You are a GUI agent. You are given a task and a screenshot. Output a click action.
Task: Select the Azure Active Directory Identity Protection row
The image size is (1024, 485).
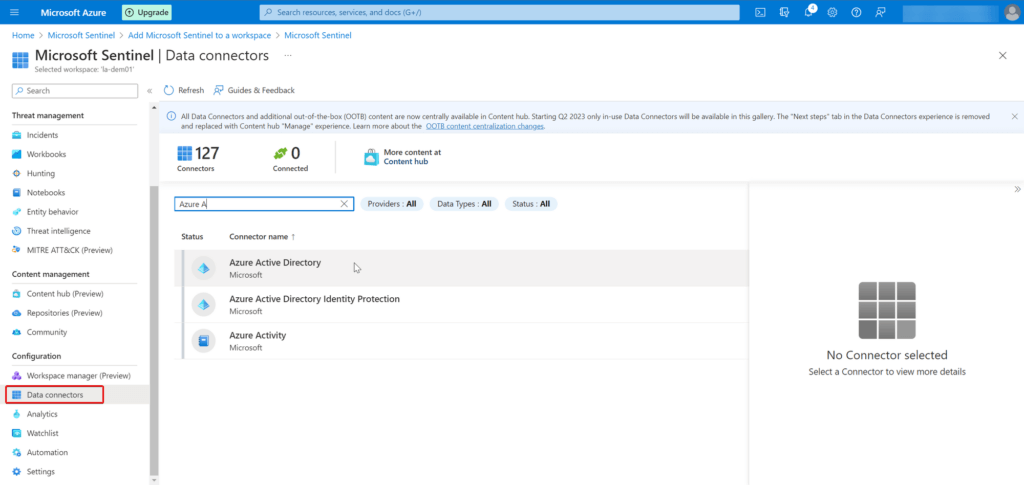461,304
